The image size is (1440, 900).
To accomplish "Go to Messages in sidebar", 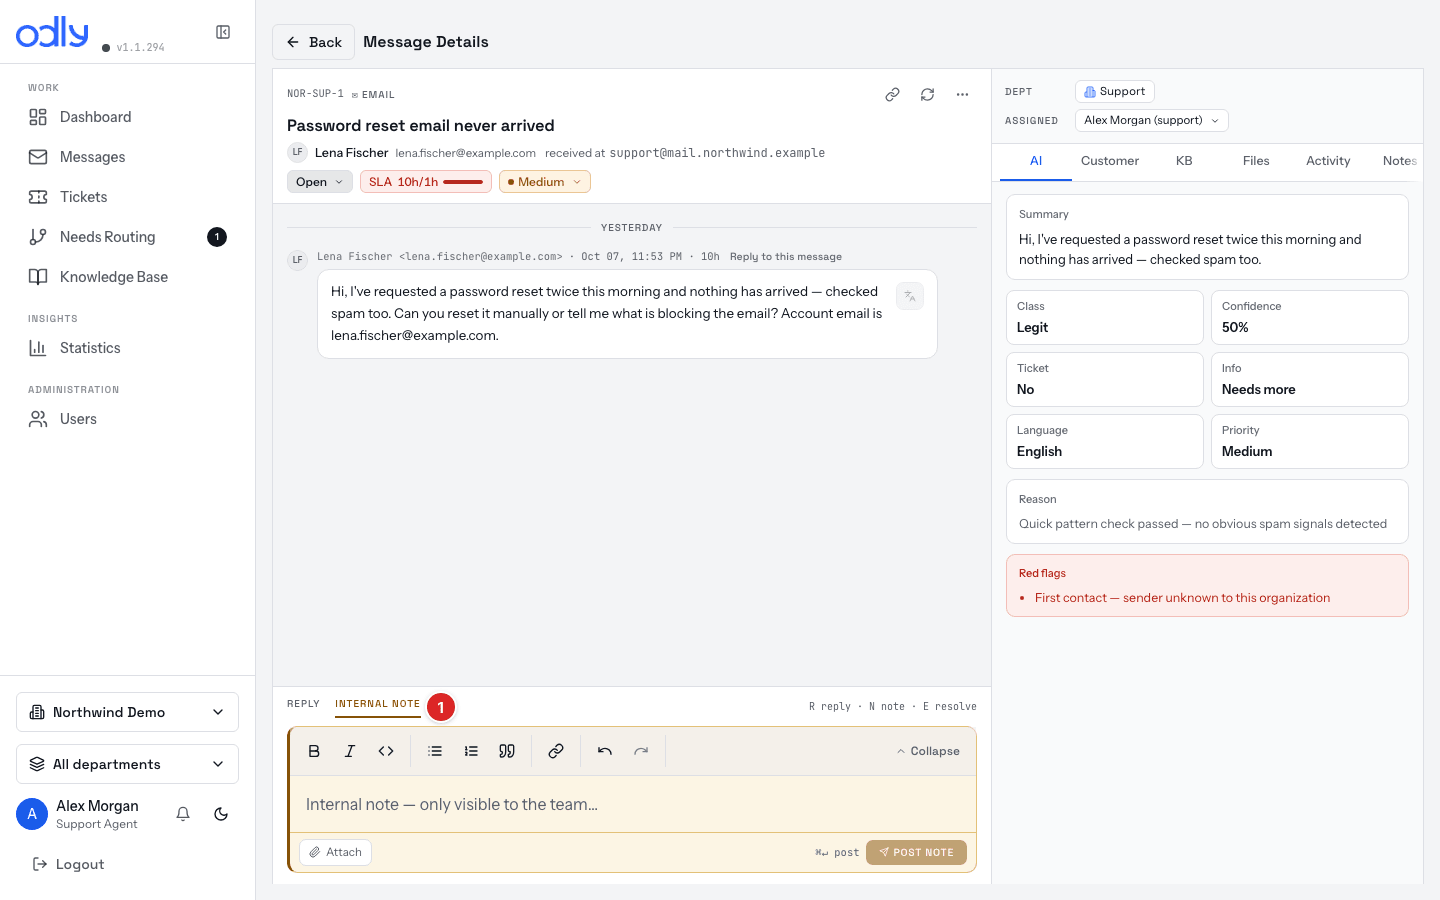I will 127,157.
